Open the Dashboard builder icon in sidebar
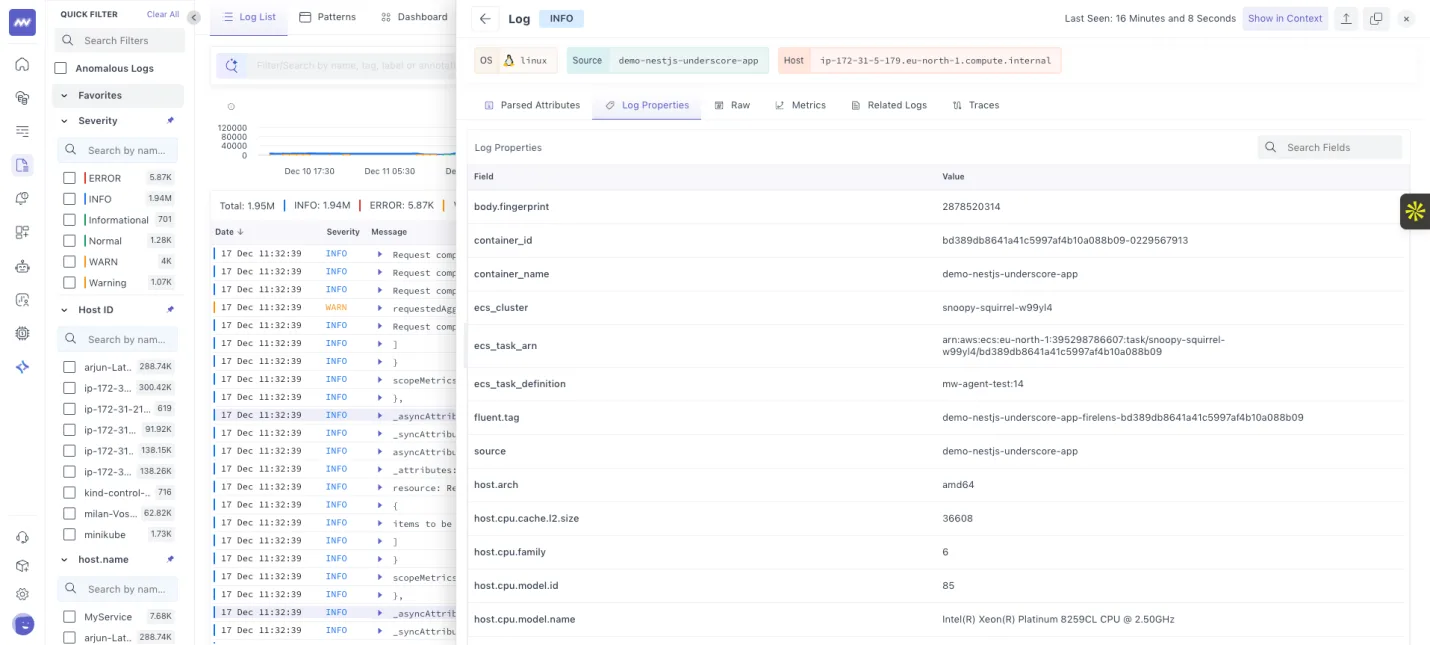Screen dimensions: 1430x645 tap(22, 232)
